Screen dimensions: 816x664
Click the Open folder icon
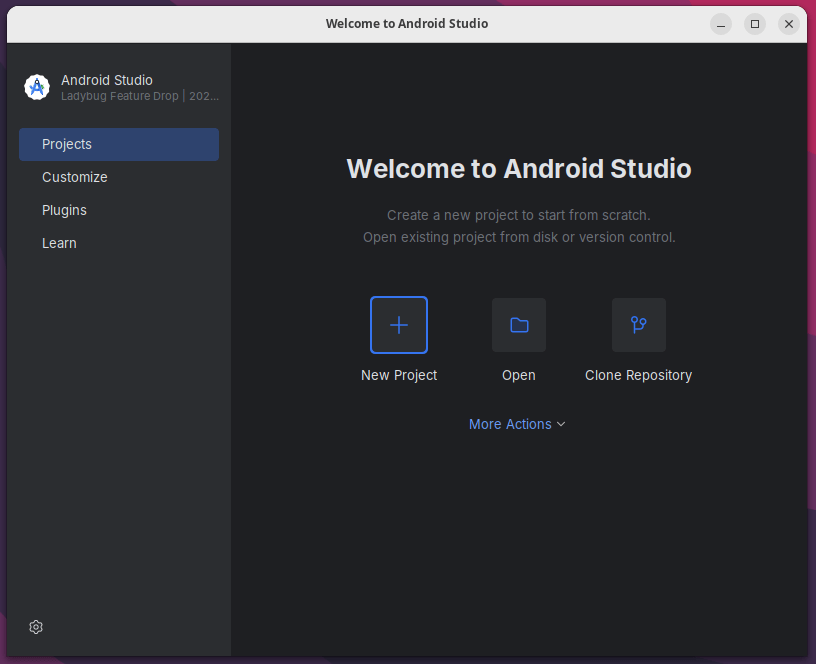518,325
